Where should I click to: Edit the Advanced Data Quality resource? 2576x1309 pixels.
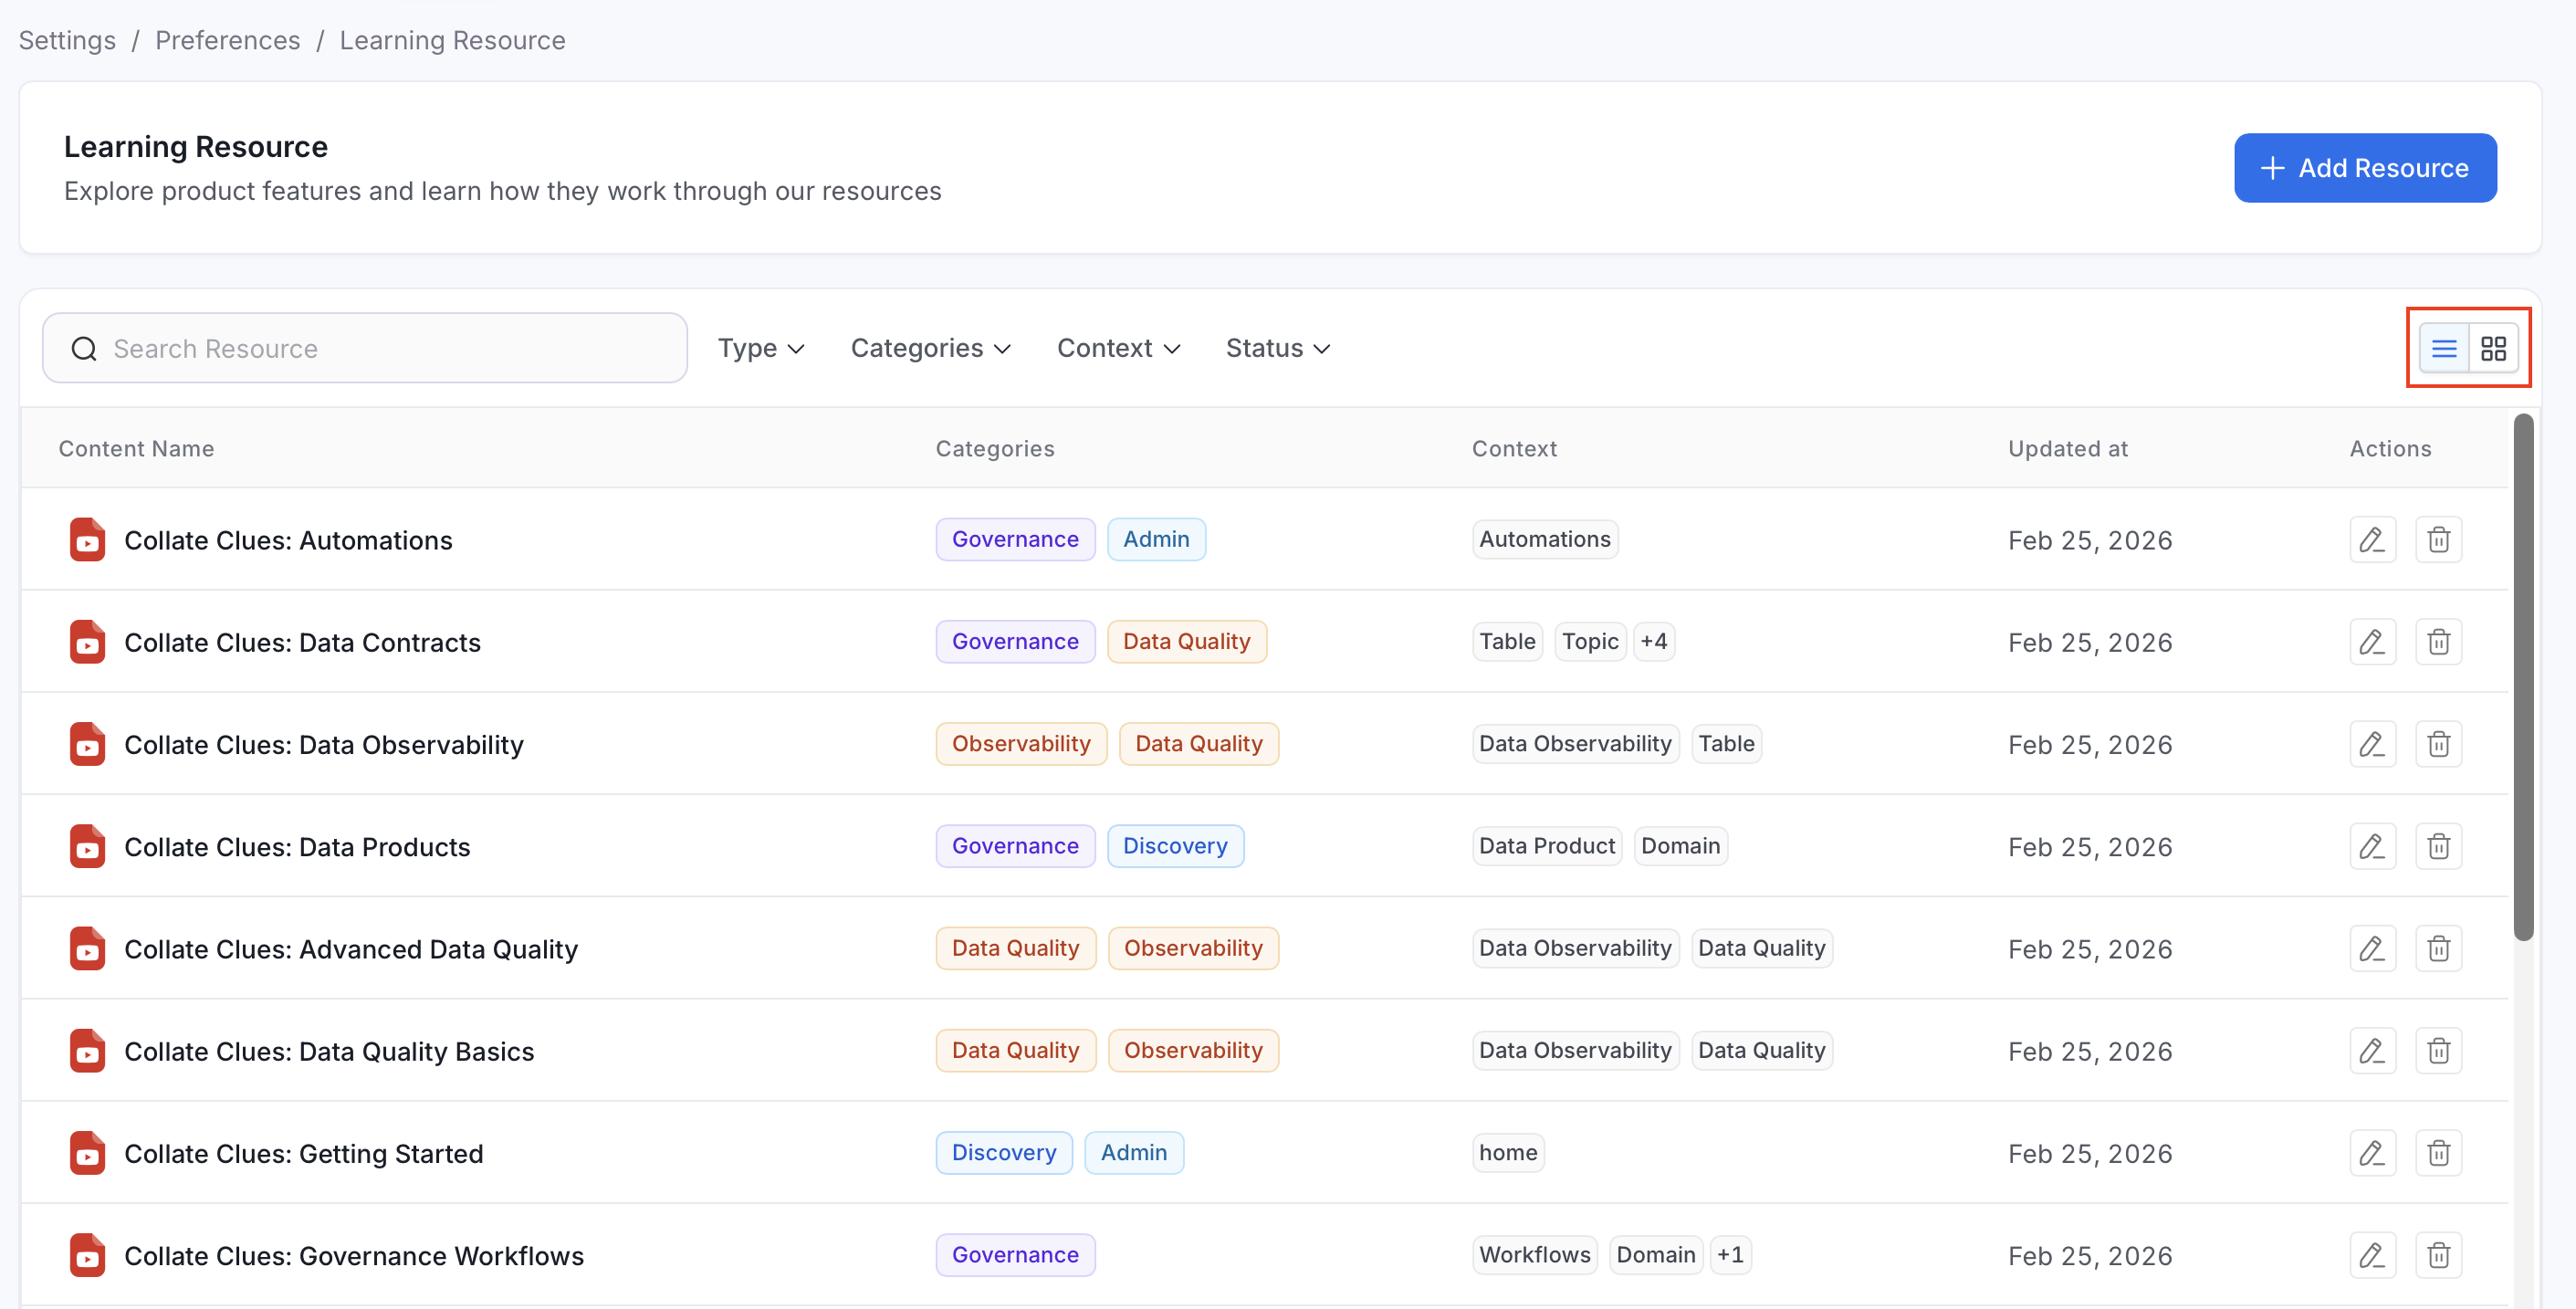[2372, 949]
